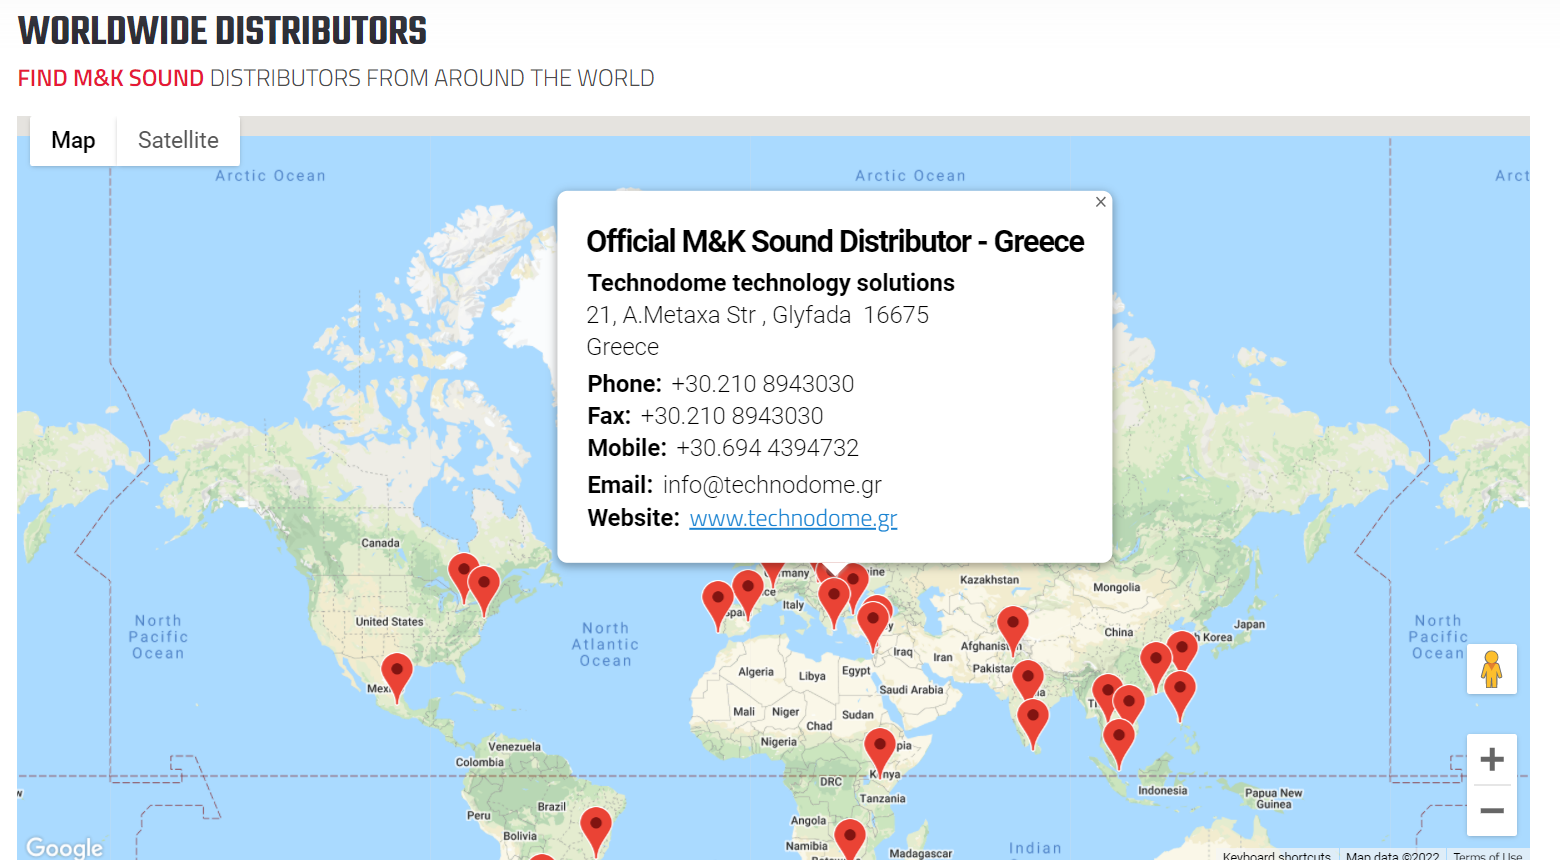Open Keyboard shortcuts on map footer
1560x860 pixels.
click(x=1276, y=855)
